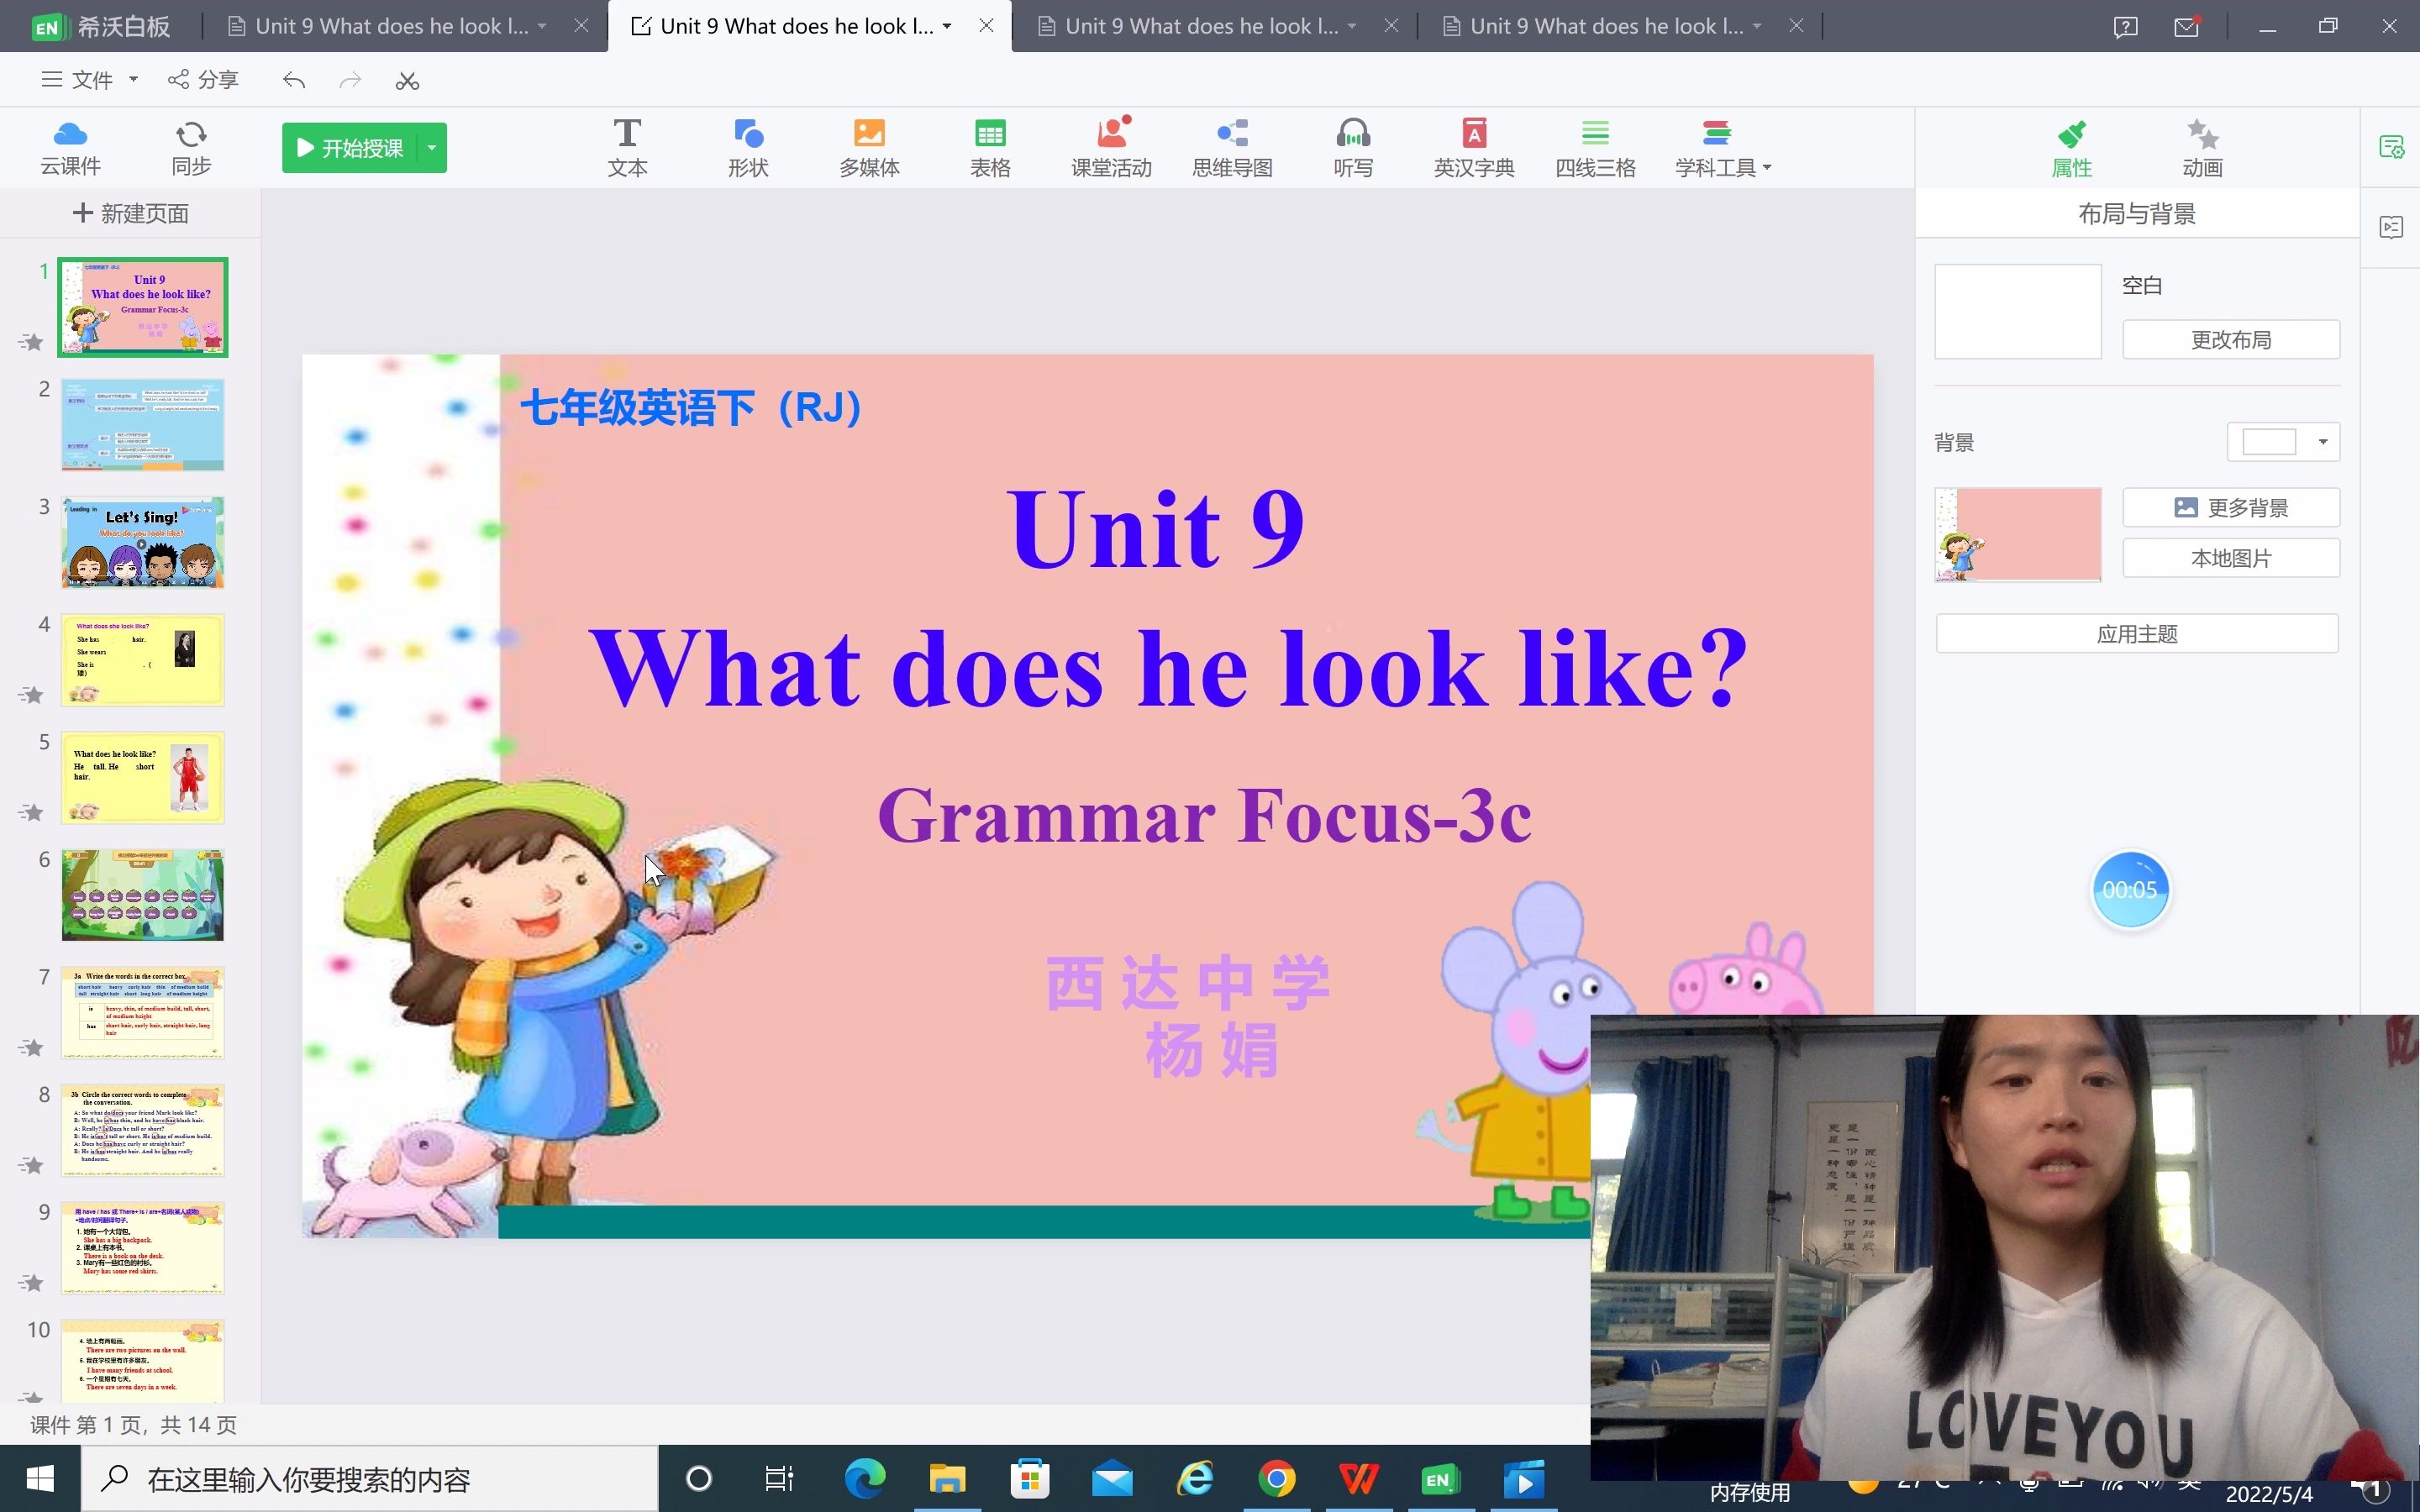The height and width of the screenshot is (1512, 2420).
Task: Click the animation star beside slide 7
Action: coord(31,1047)
